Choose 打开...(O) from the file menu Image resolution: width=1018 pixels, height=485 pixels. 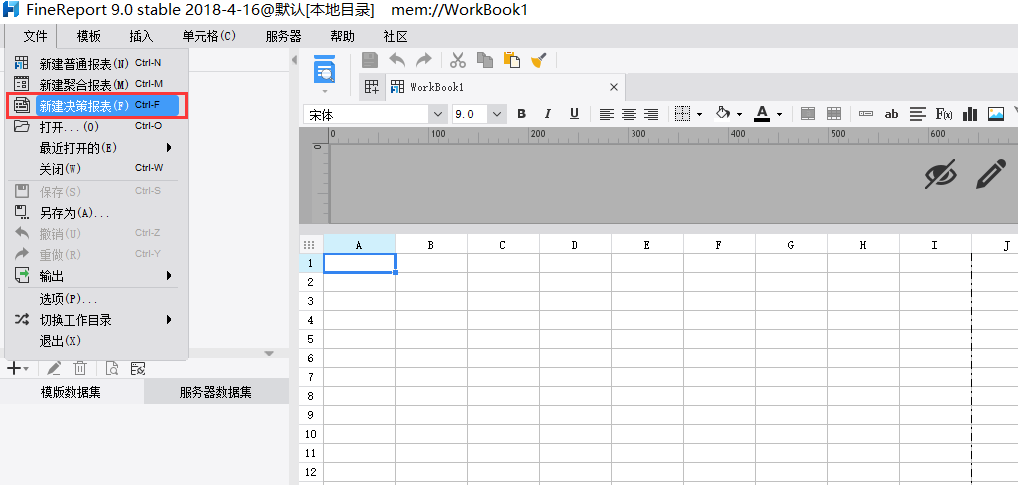pyautogui.click(x=96, y=126)
